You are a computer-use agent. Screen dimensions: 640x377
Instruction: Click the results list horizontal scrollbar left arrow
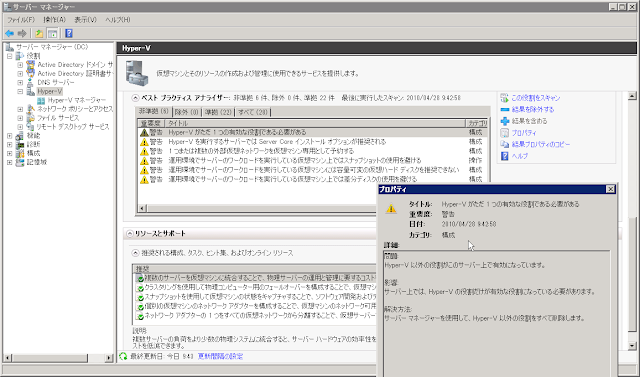click(x=142, y=208)
